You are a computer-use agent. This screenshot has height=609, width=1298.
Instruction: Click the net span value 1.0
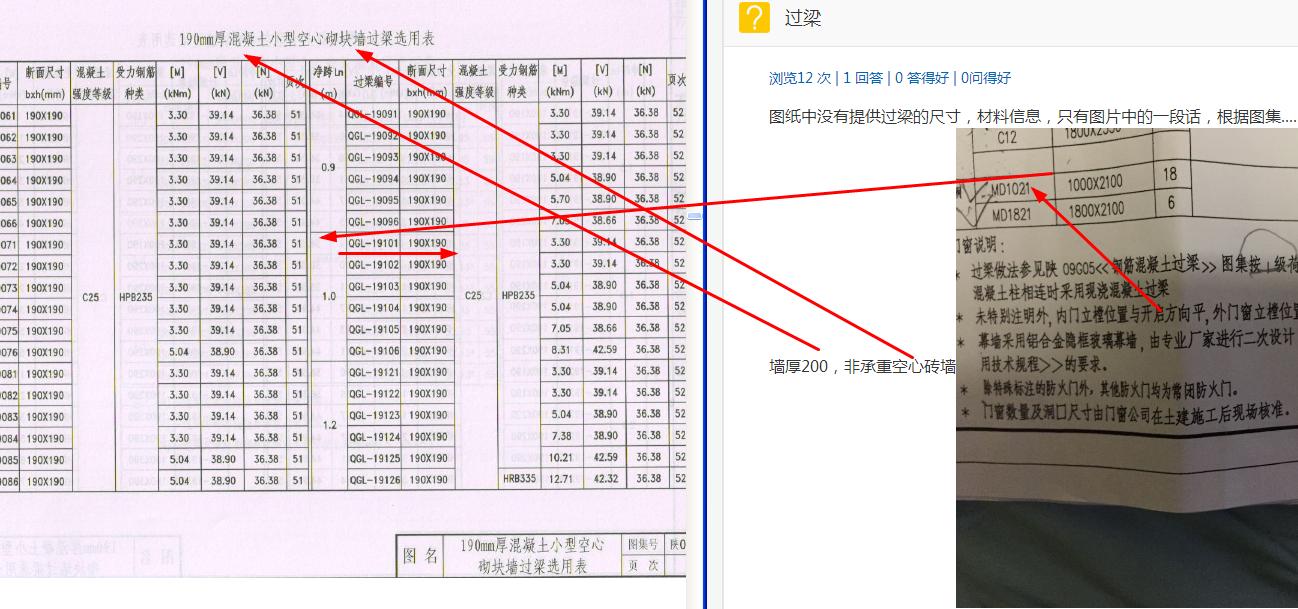328,296
